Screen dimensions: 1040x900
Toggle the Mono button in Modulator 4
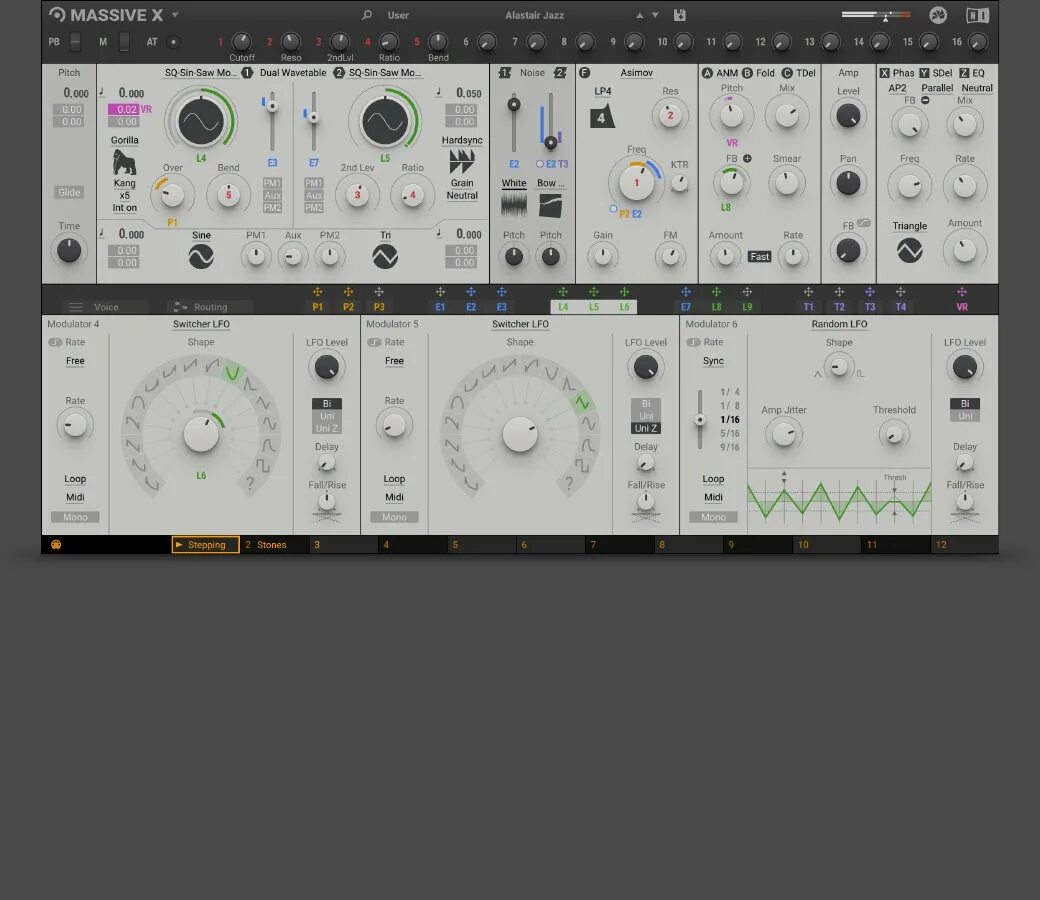[75, 517]
